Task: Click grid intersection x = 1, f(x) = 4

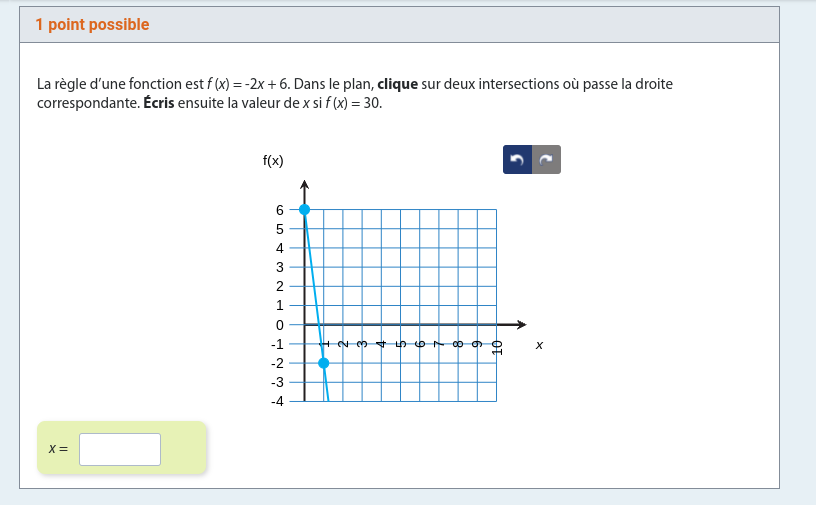Action: point(323,248)
